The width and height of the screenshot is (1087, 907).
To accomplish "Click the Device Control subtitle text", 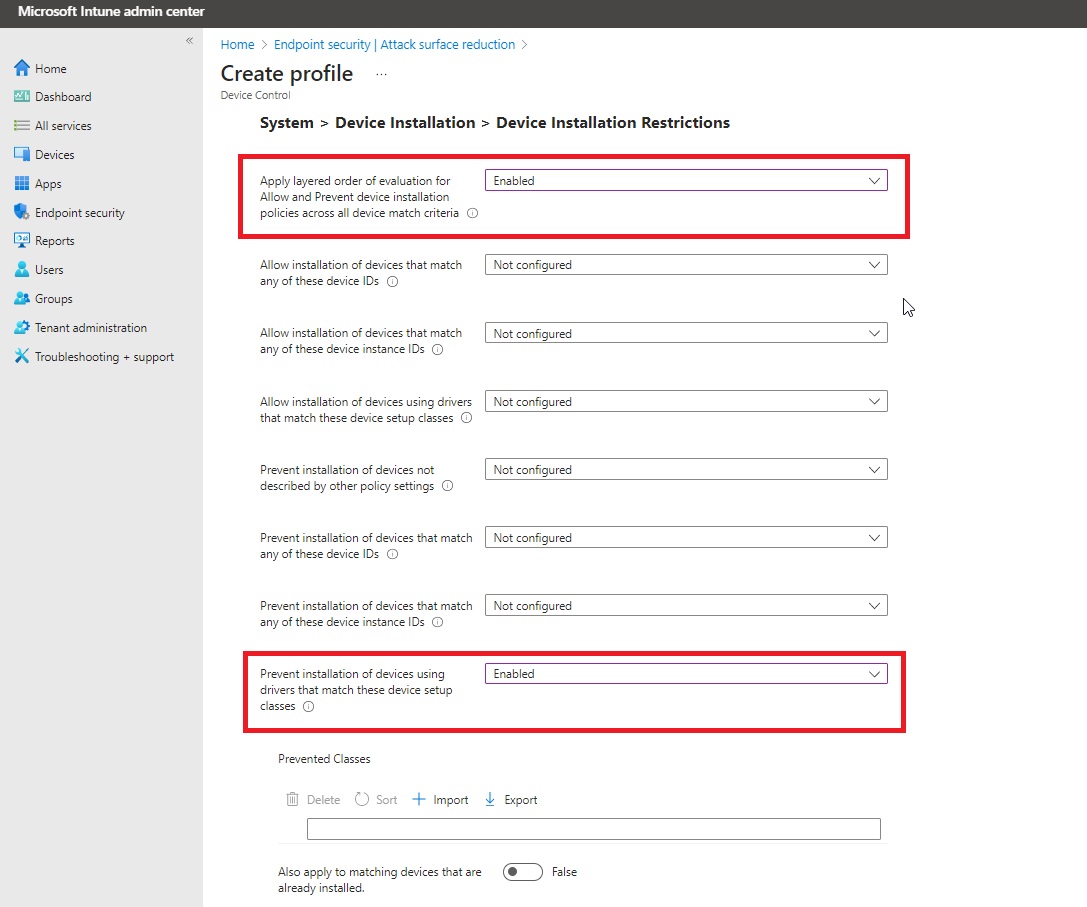I will click(255, 95).
